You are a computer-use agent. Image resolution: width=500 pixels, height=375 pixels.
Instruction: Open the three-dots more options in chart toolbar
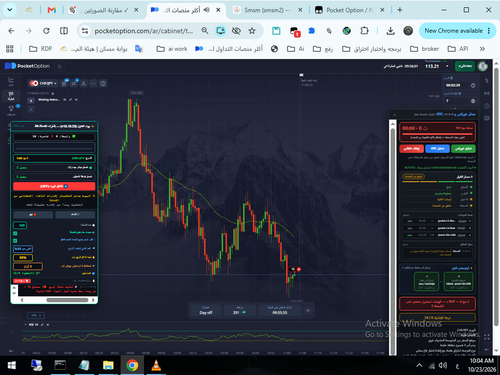click(93, 83)
